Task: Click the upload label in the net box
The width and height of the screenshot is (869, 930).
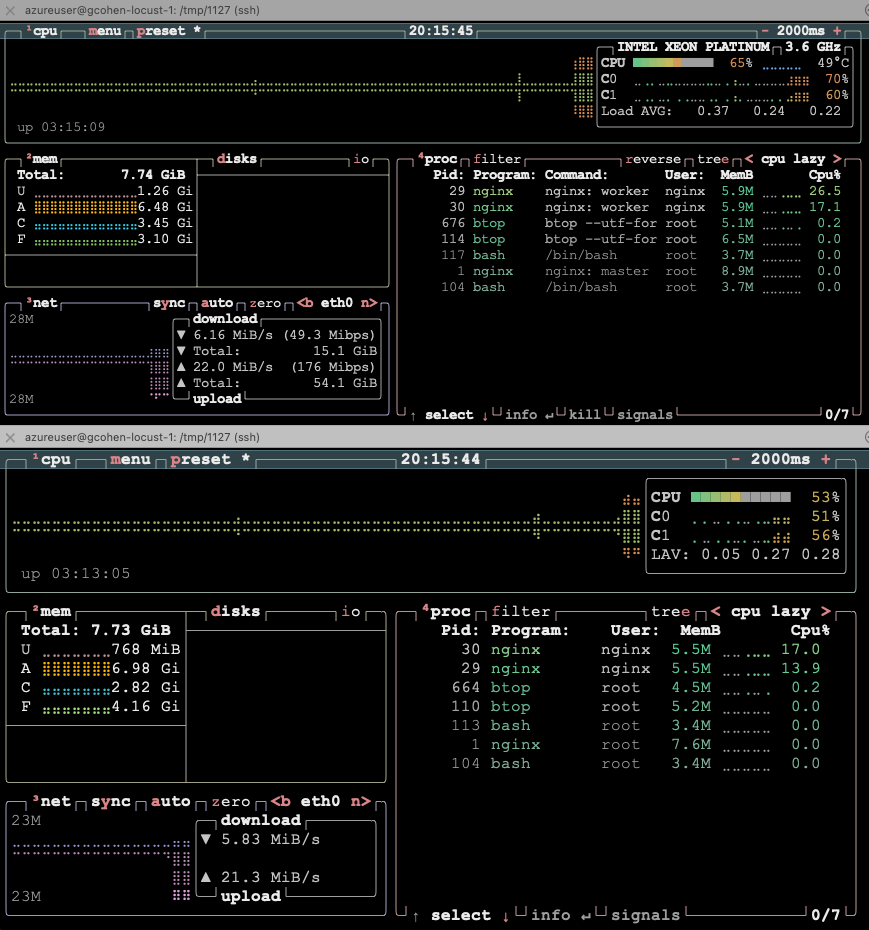Action: pos(219,398)
